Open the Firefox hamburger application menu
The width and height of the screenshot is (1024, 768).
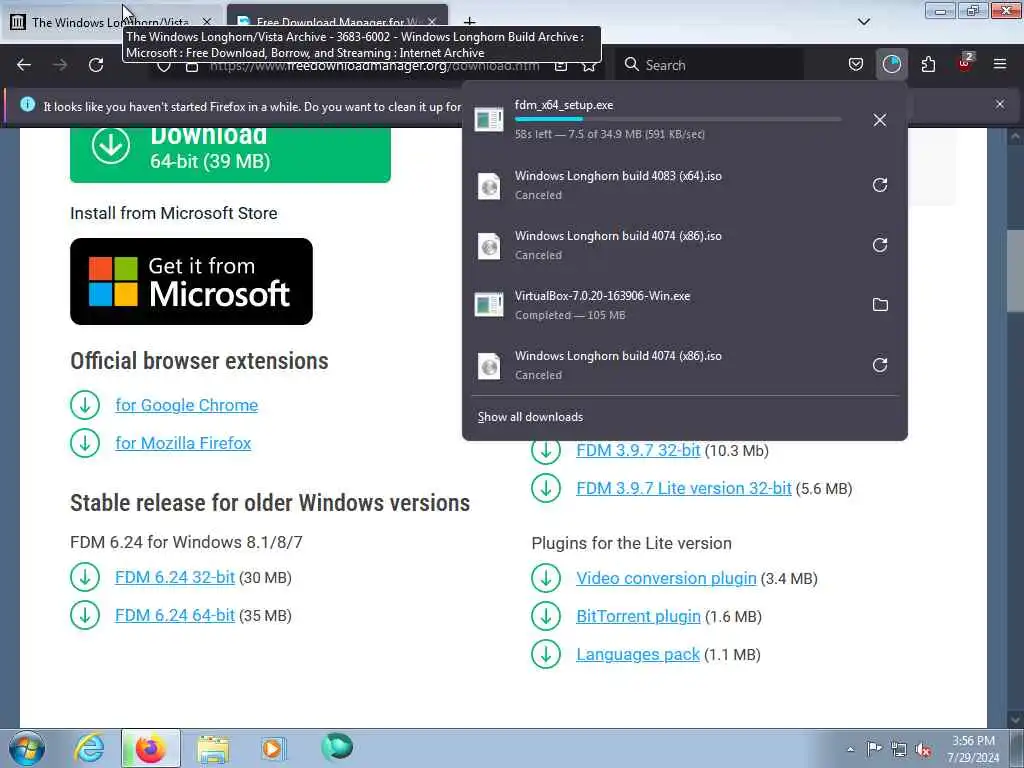(1000, 64)
